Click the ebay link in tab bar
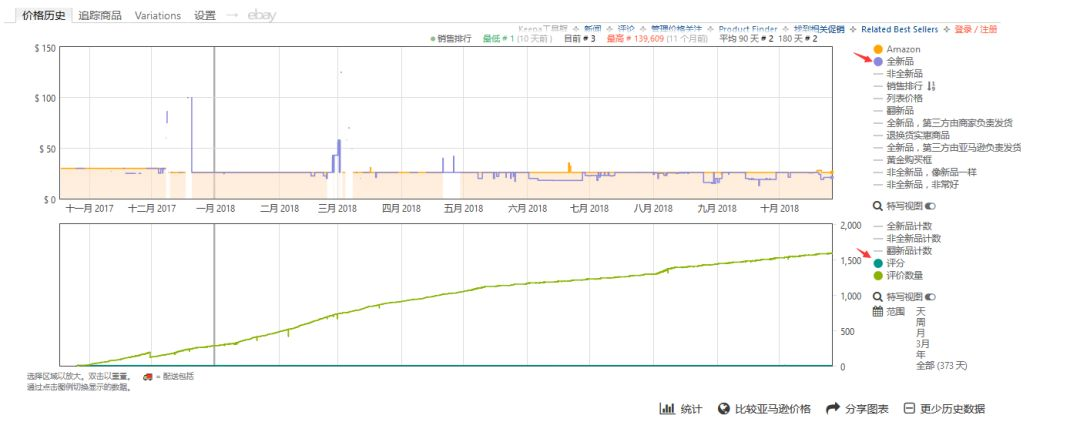1080x442 pixels. (x=262, y=16)
